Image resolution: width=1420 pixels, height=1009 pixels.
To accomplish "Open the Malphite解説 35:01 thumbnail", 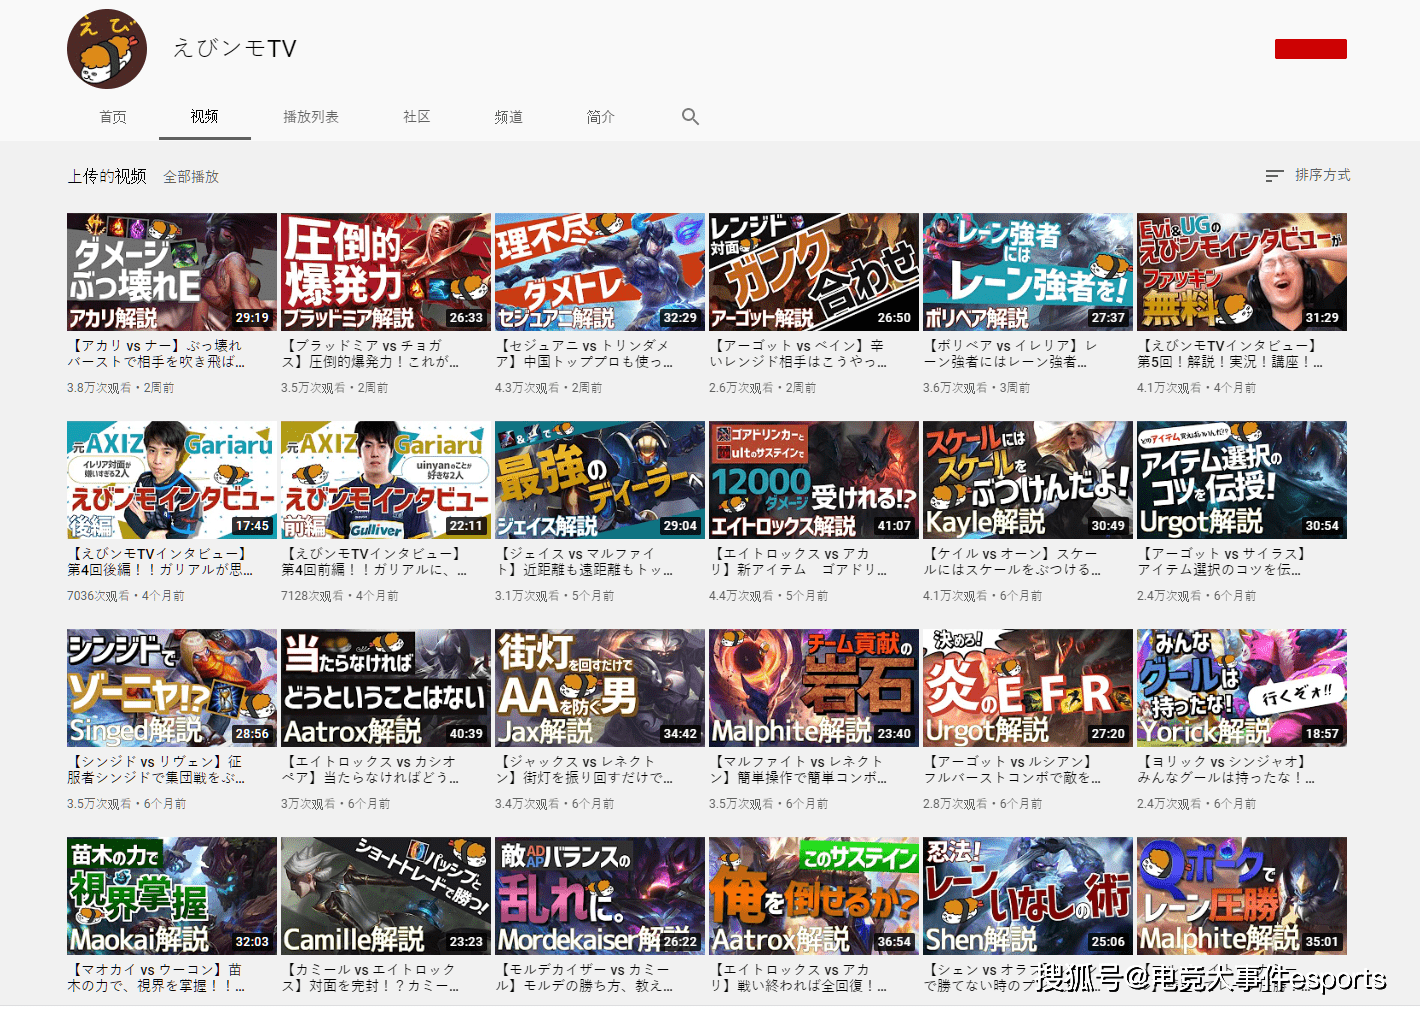I will pos(1242,896).
